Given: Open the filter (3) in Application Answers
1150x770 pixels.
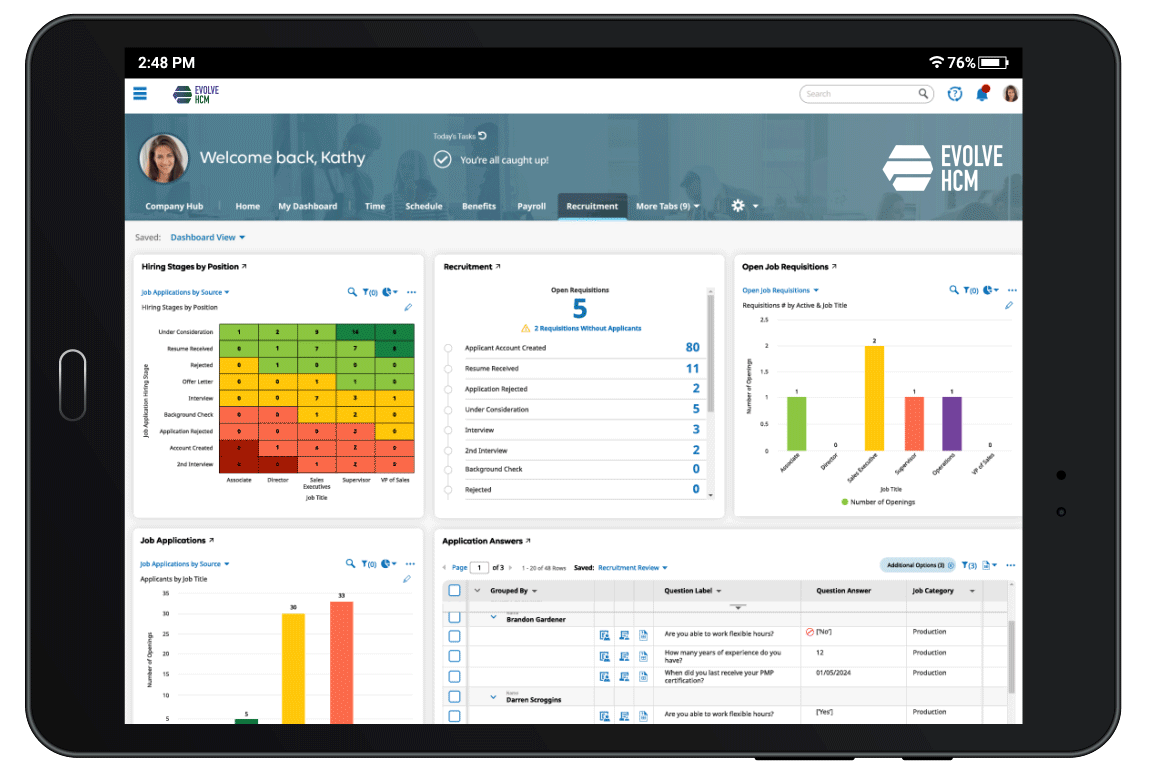Looking at the screenshot, I should pyautogui.click(x=969, y=565).
